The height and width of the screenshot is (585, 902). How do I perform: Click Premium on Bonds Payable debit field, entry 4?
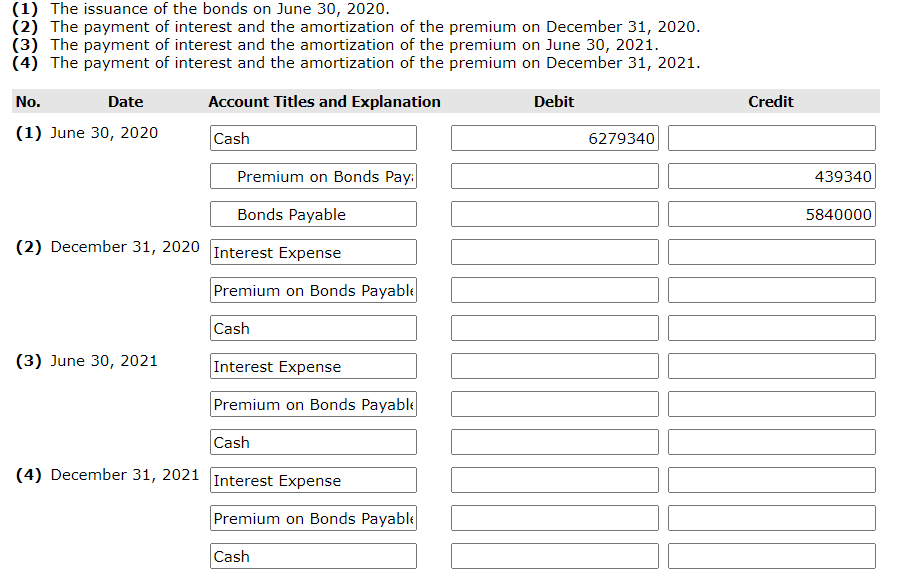(555, 518)
